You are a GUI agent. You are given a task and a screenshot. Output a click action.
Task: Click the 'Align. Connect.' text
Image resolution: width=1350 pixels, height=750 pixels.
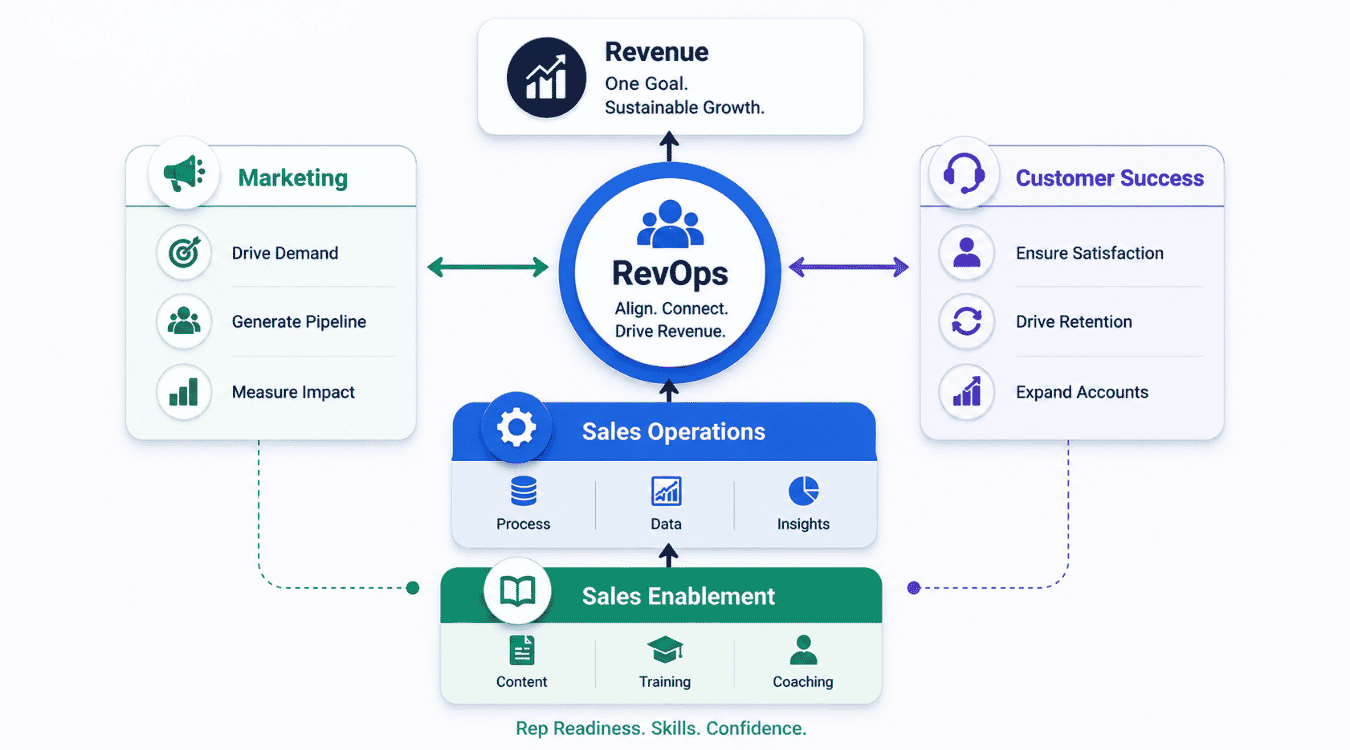[671, 309]
